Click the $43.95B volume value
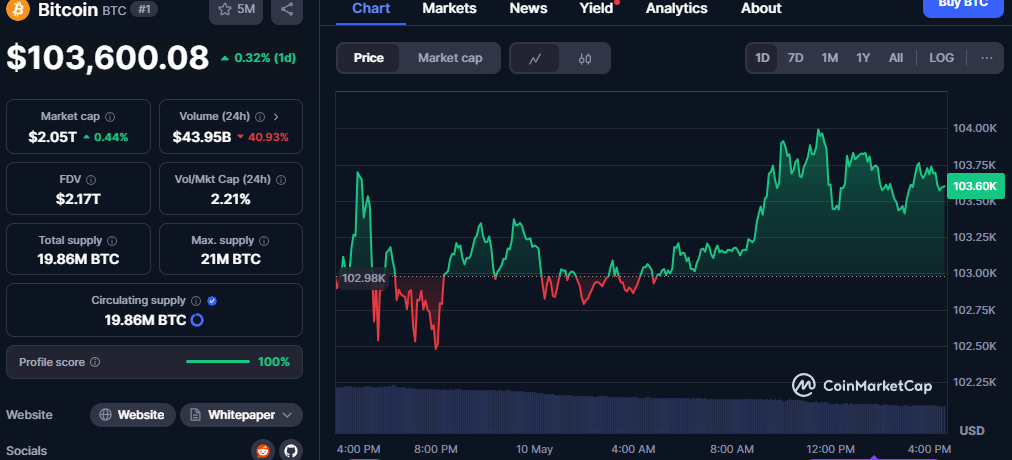Image resolution: width=1012 pixels, height=460 pixels. point(202,137)
